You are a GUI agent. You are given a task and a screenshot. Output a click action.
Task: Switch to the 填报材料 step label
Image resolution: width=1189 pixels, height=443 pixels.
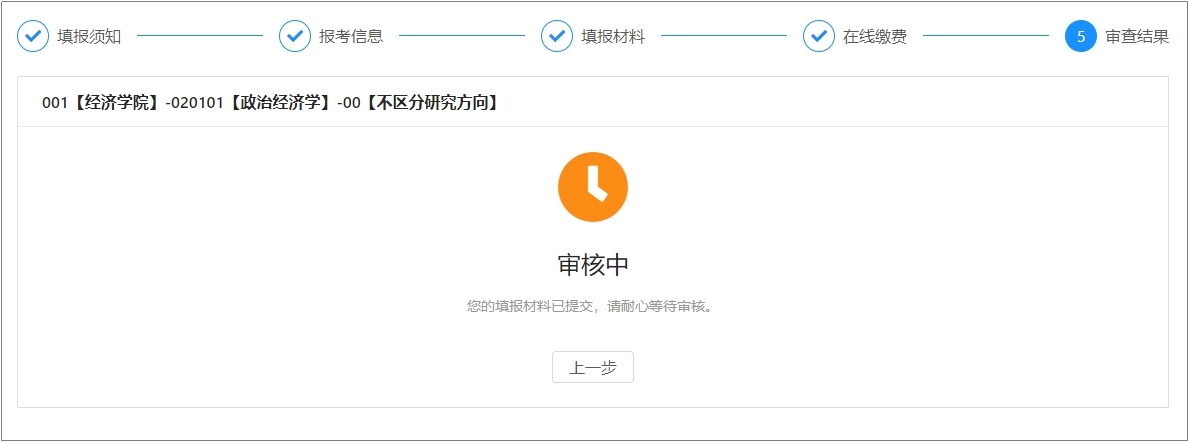(x=613, y=37)
